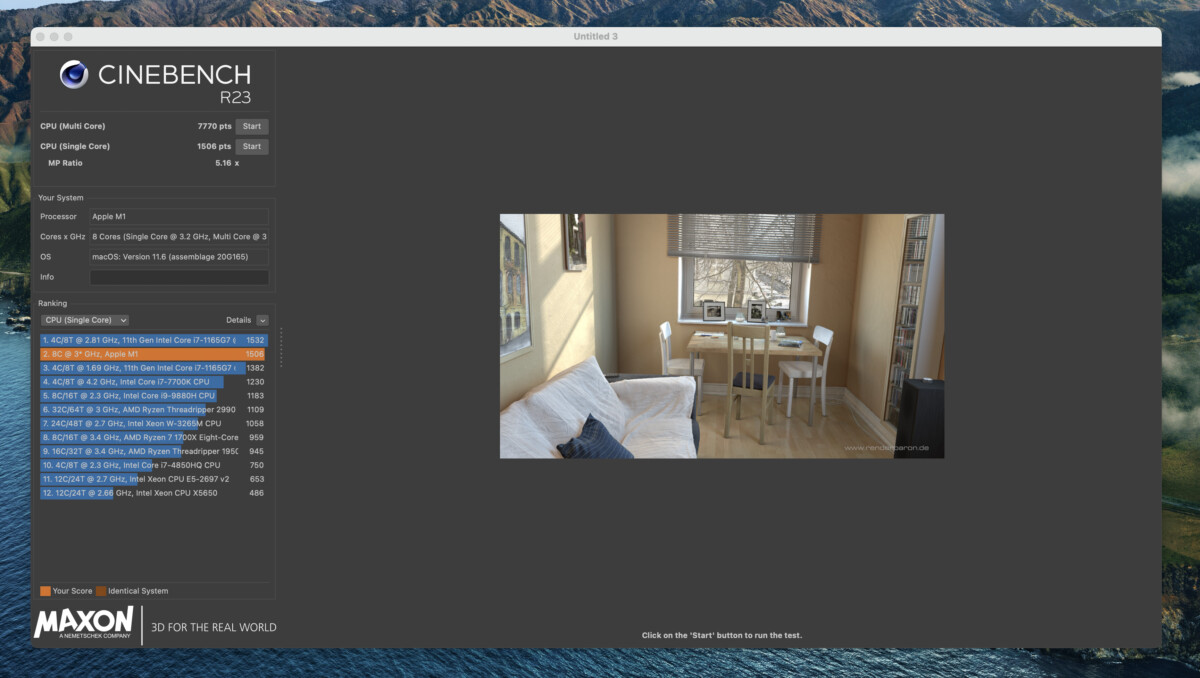This screenshot has height=678, width=1200.
Task: Select the Intel Core i7-7700K ranking row
Action: (140, 382)
